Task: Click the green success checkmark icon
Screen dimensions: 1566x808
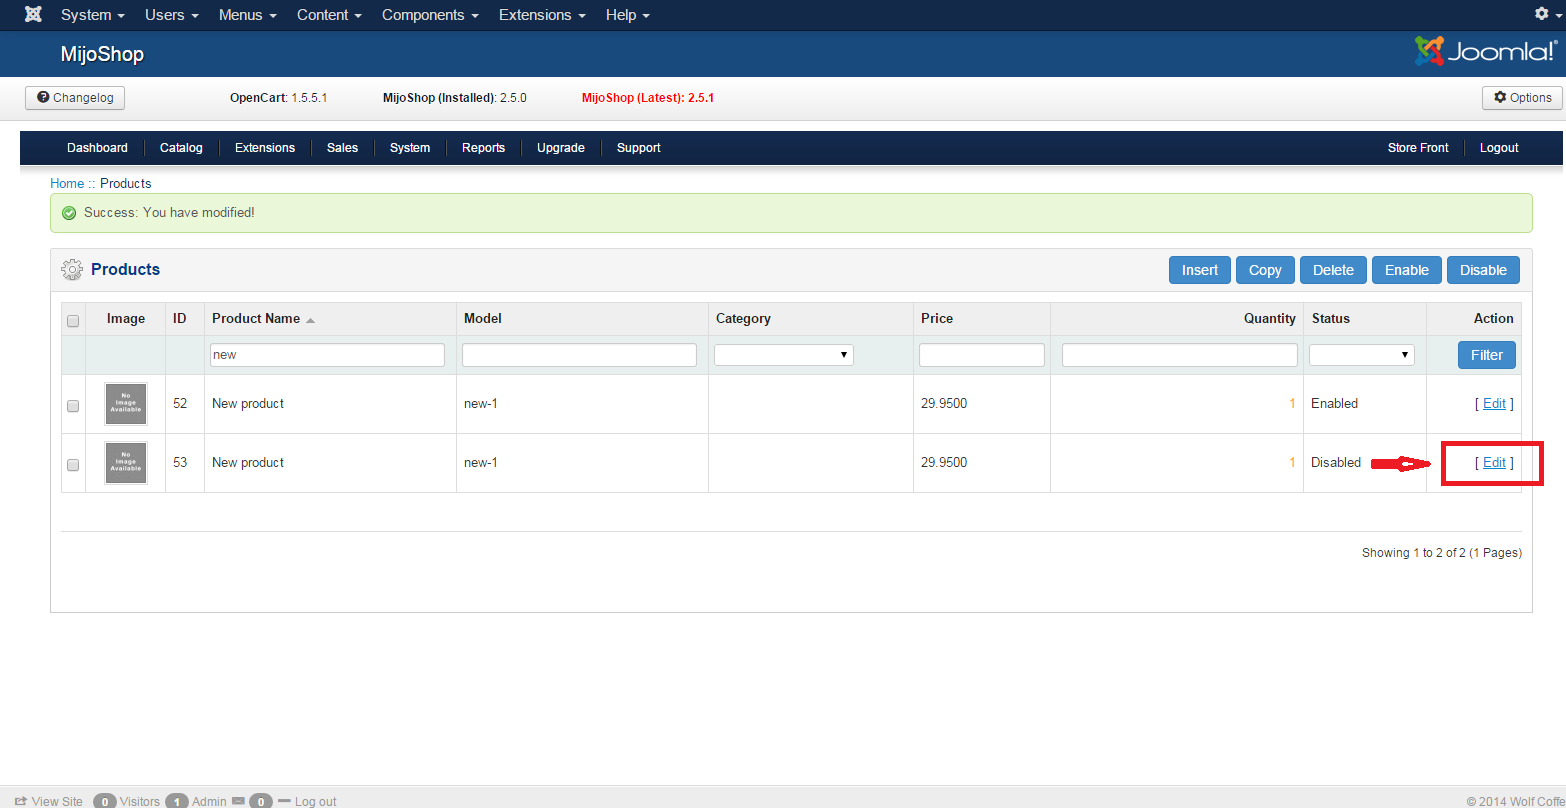Action: [69, 213]
